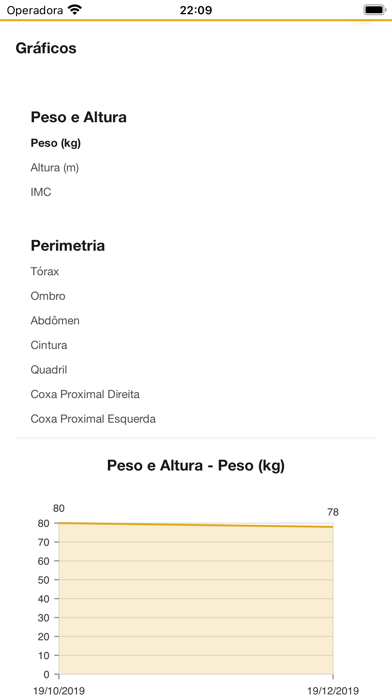Show the Ombro perimeter chart
The image size is (392, 696).
pyautogui.click(x=48, y=296)
